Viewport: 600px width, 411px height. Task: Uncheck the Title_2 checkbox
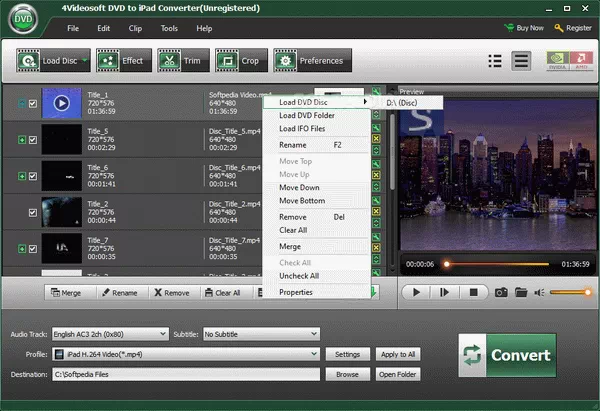(x=33, y=212)
